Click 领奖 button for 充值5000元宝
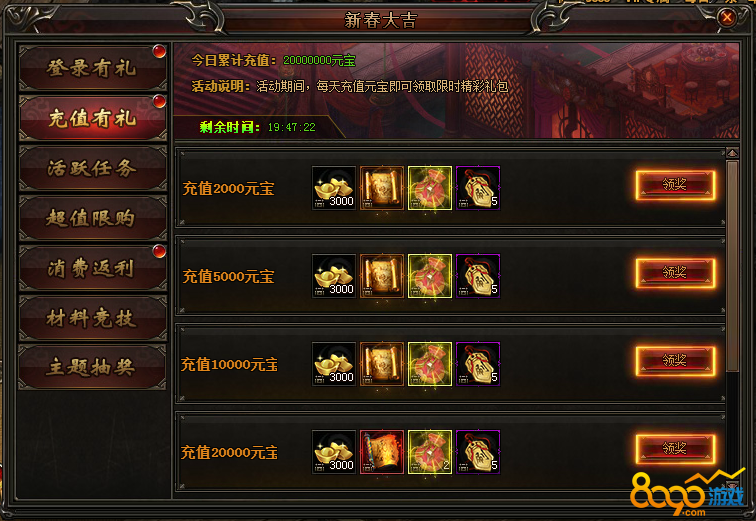 (x=675, y=273)
